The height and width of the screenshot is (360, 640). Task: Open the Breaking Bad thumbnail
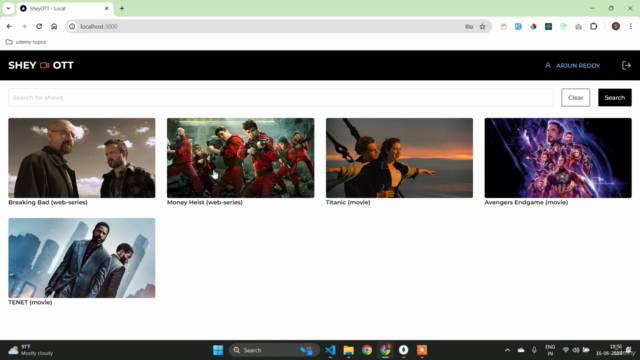tap(82, 158)
